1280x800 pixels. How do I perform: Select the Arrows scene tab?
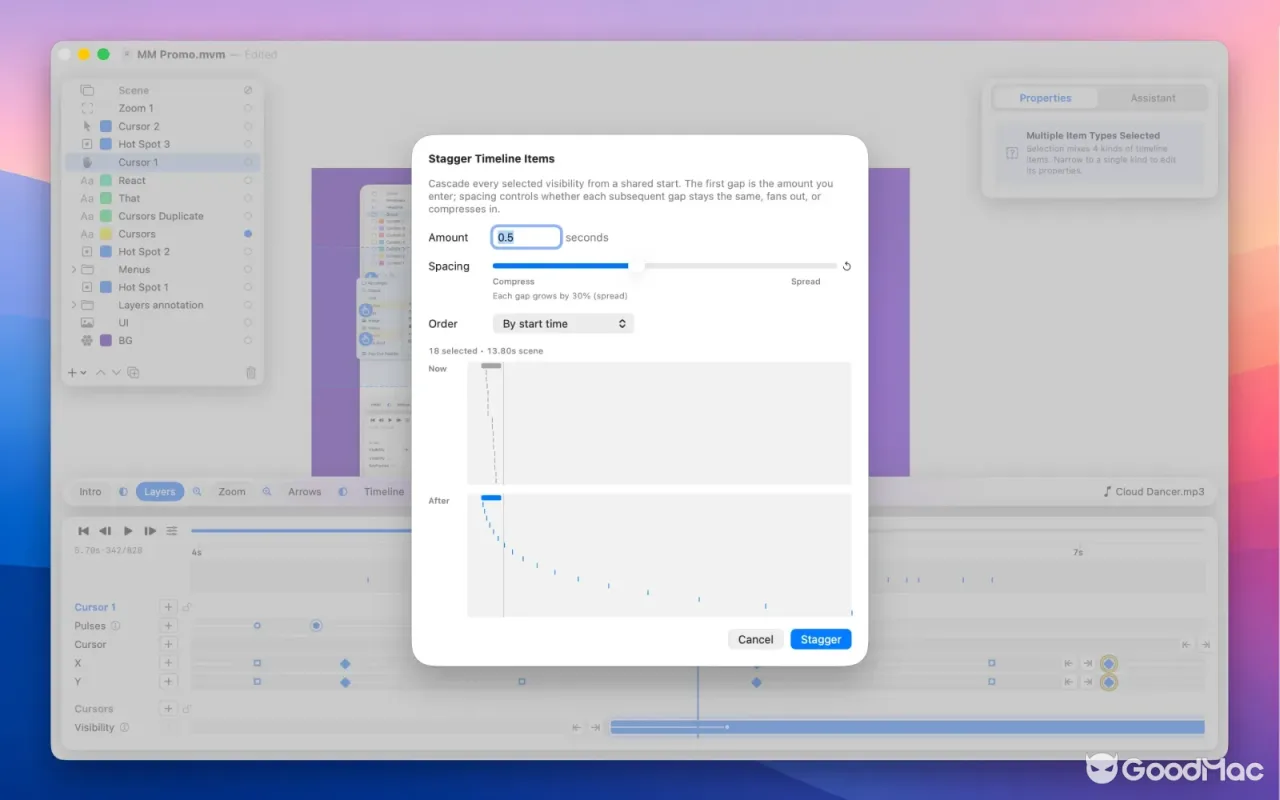tap(305, 492)
